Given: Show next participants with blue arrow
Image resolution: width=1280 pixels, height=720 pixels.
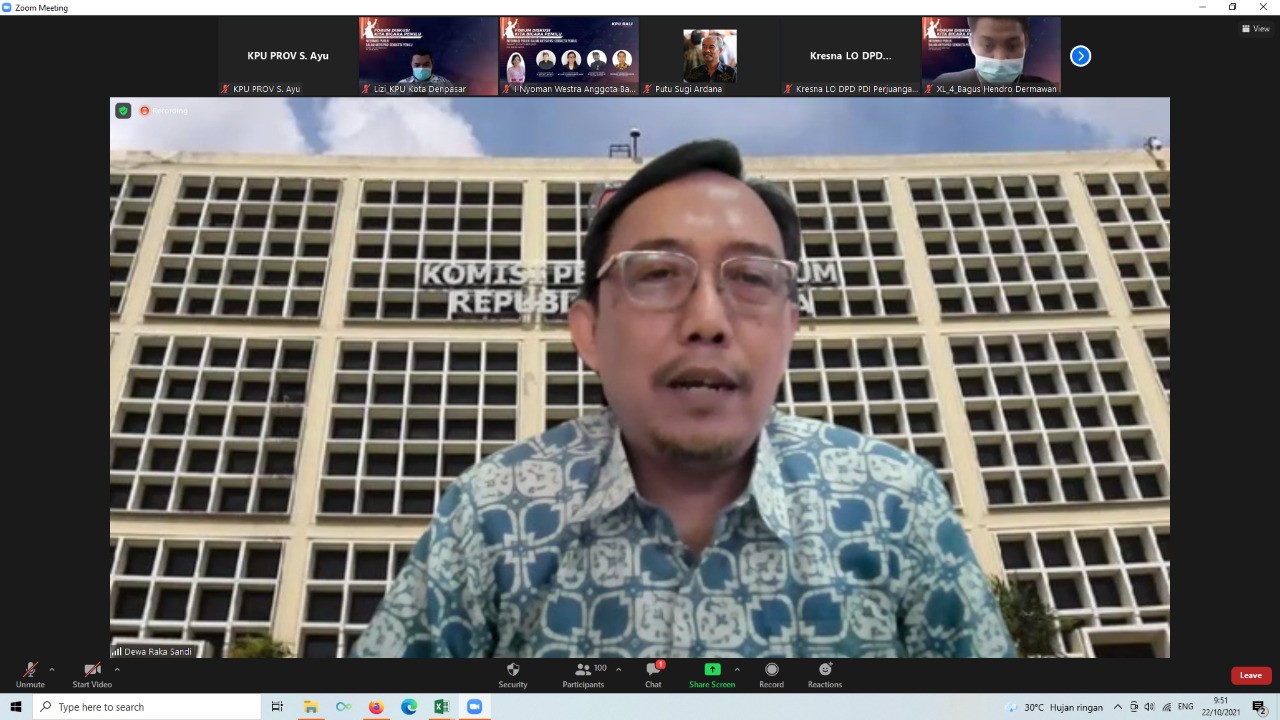Looking at the screenshot, I should 1080,56.
